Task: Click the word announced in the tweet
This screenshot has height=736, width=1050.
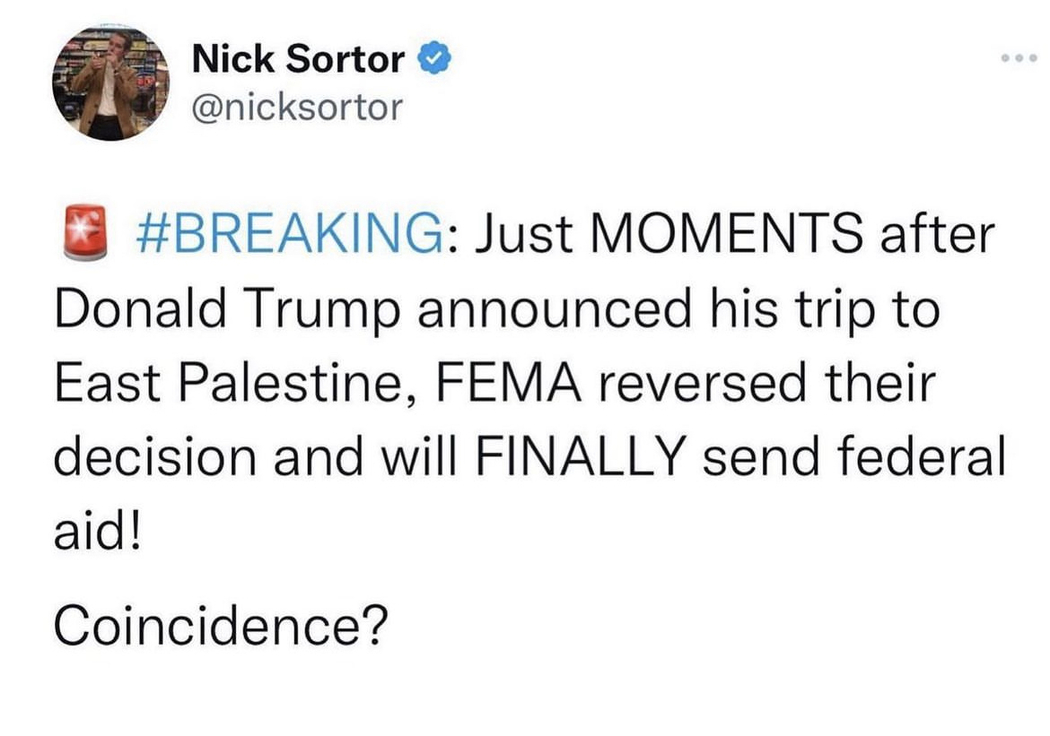Action: click(554, 309)
